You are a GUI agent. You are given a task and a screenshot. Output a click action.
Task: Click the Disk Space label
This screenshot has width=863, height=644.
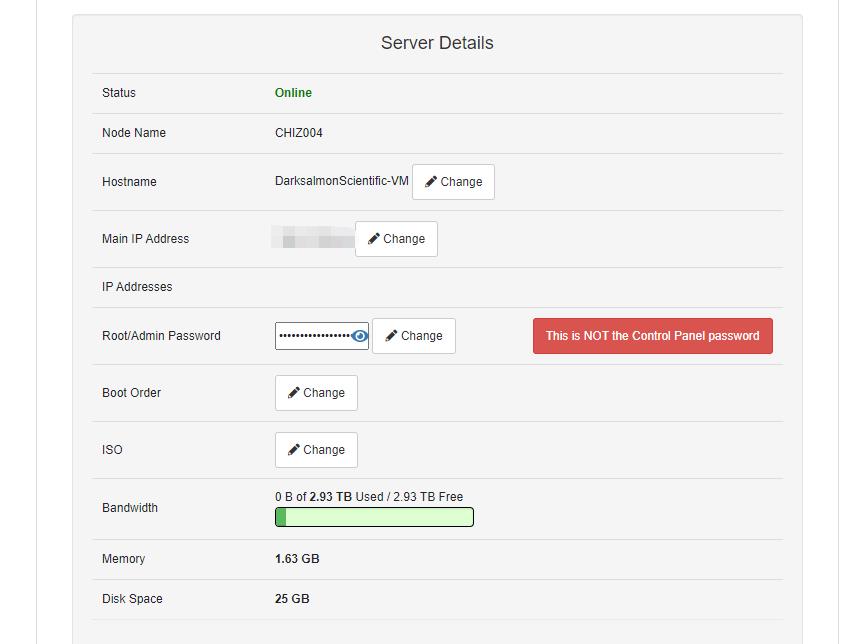pos(132,599)
